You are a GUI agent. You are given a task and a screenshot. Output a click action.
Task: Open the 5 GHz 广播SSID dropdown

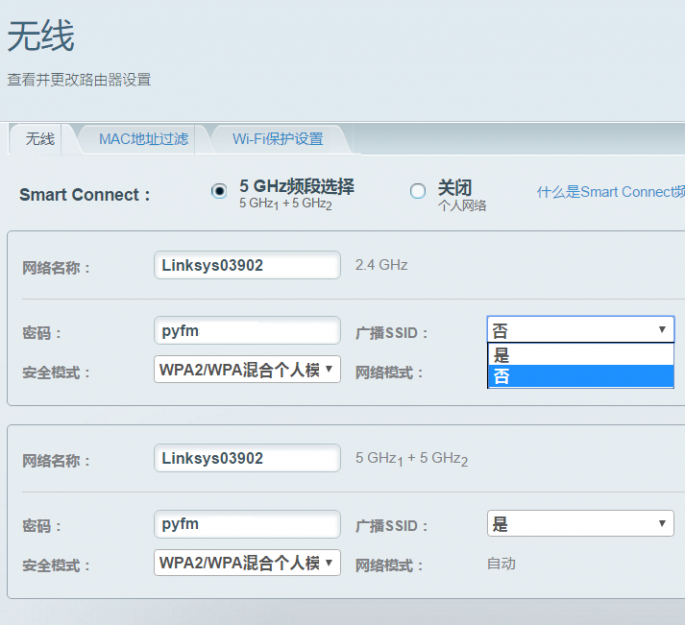(581, 523)
